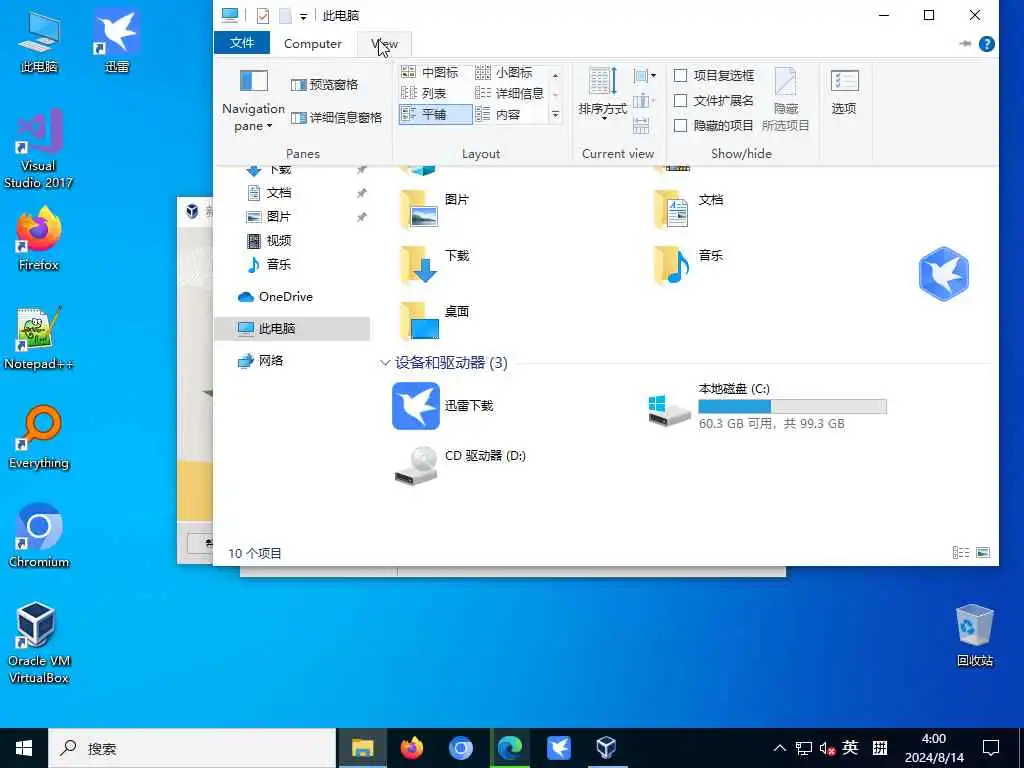Toggle the 详细信息窗格 details pane
Viewport: 1024px width, 768px height.
tap(336, 118)
